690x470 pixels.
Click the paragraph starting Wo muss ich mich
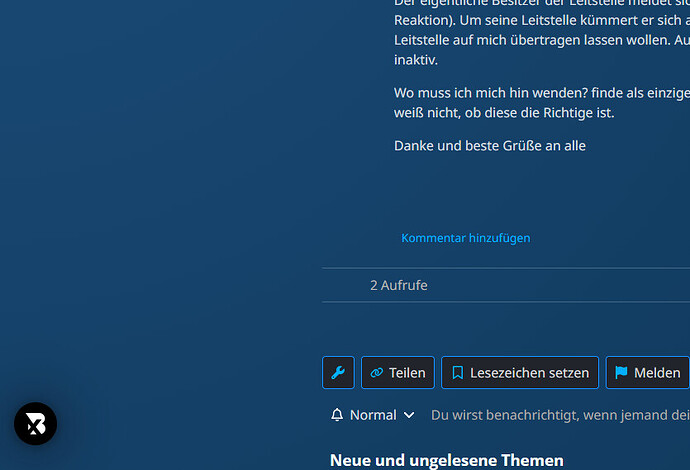click(x=542, y=103)
